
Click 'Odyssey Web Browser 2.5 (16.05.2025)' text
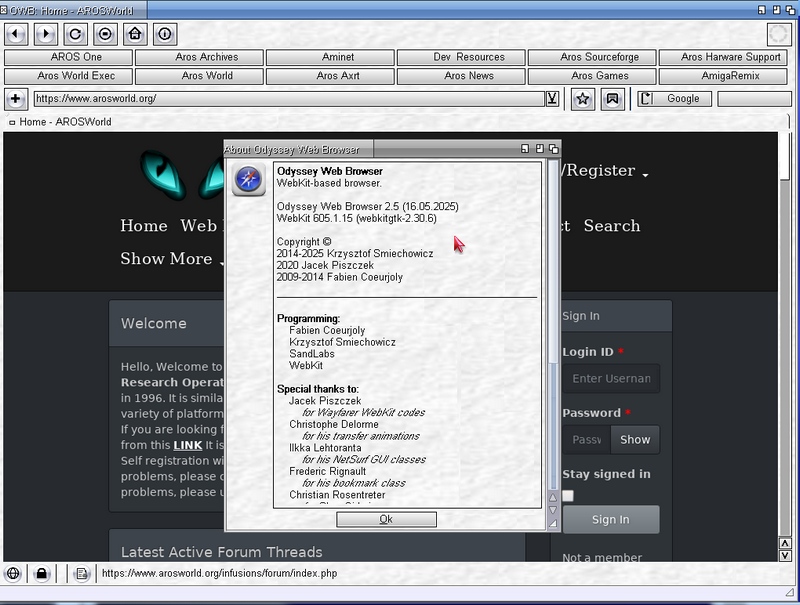[x=367, y=207]
